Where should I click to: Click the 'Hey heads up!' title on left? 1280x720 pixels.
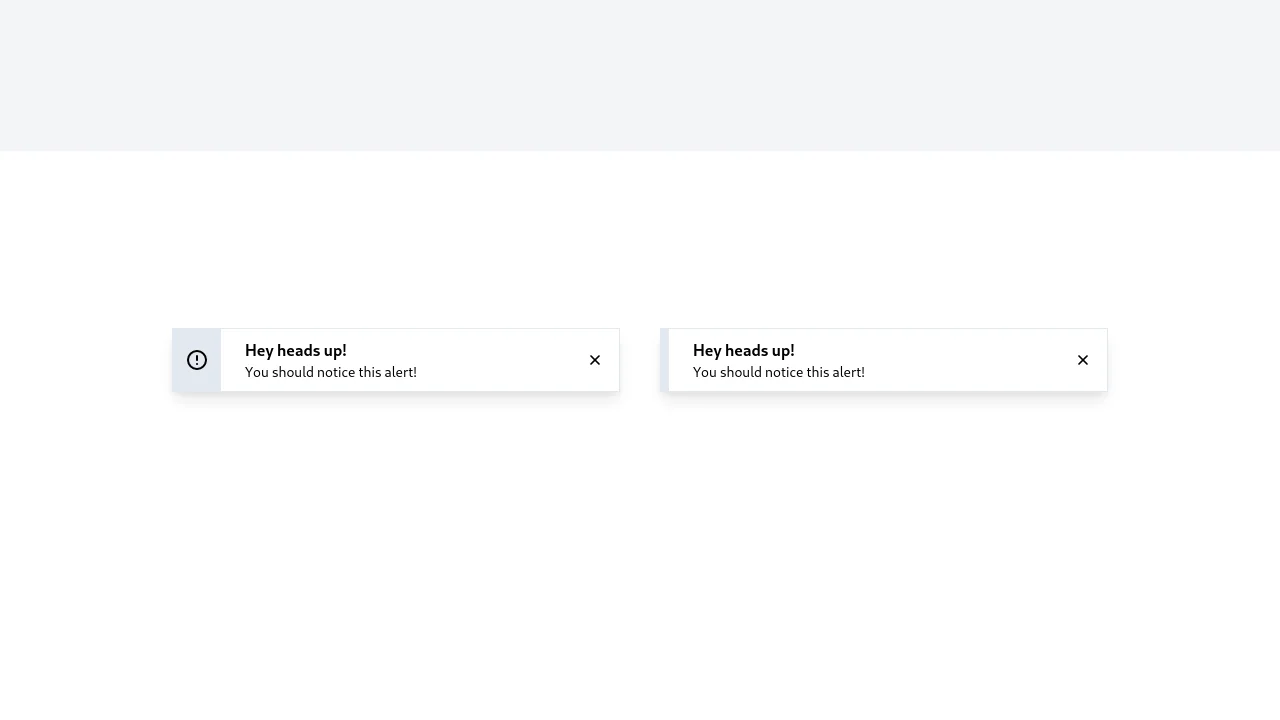pyautogui.click(x=295, y=350)
